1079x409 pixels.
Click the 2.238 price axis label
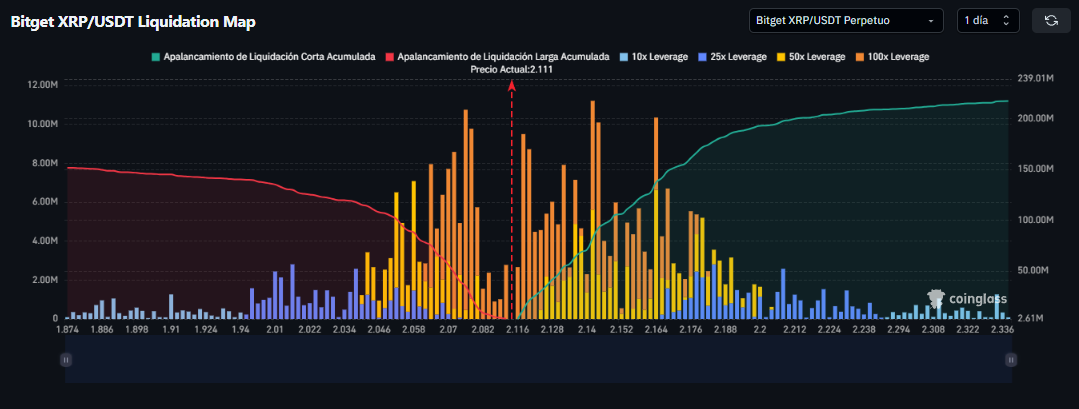[x=864, y=330]
